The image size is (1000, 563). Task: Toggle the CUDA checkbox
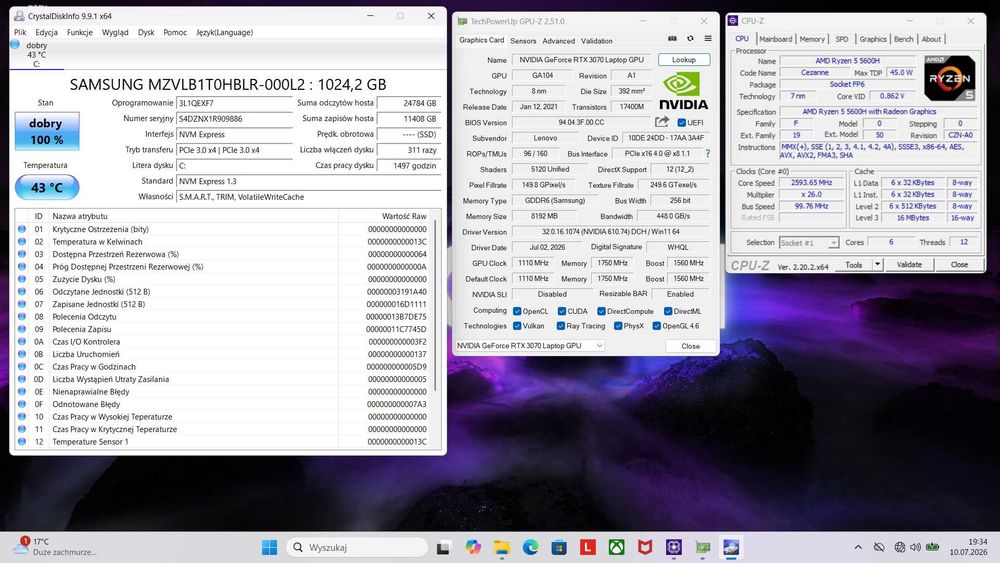coord(562,311)
